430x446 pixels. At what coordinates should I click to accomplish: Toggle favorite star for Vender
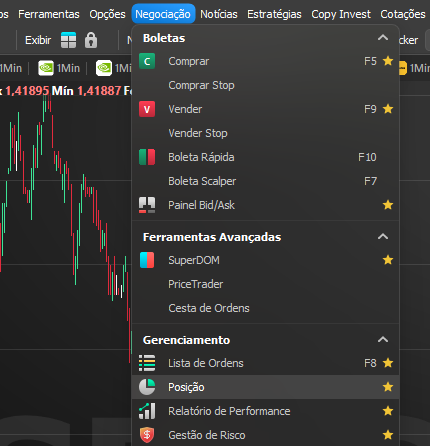(x=388, y=109)
